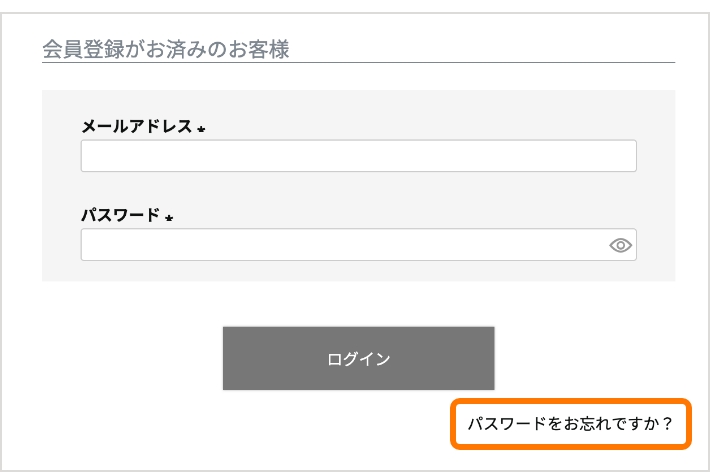
Task: Click the メールアドレス input field
Action: (358, 156)
